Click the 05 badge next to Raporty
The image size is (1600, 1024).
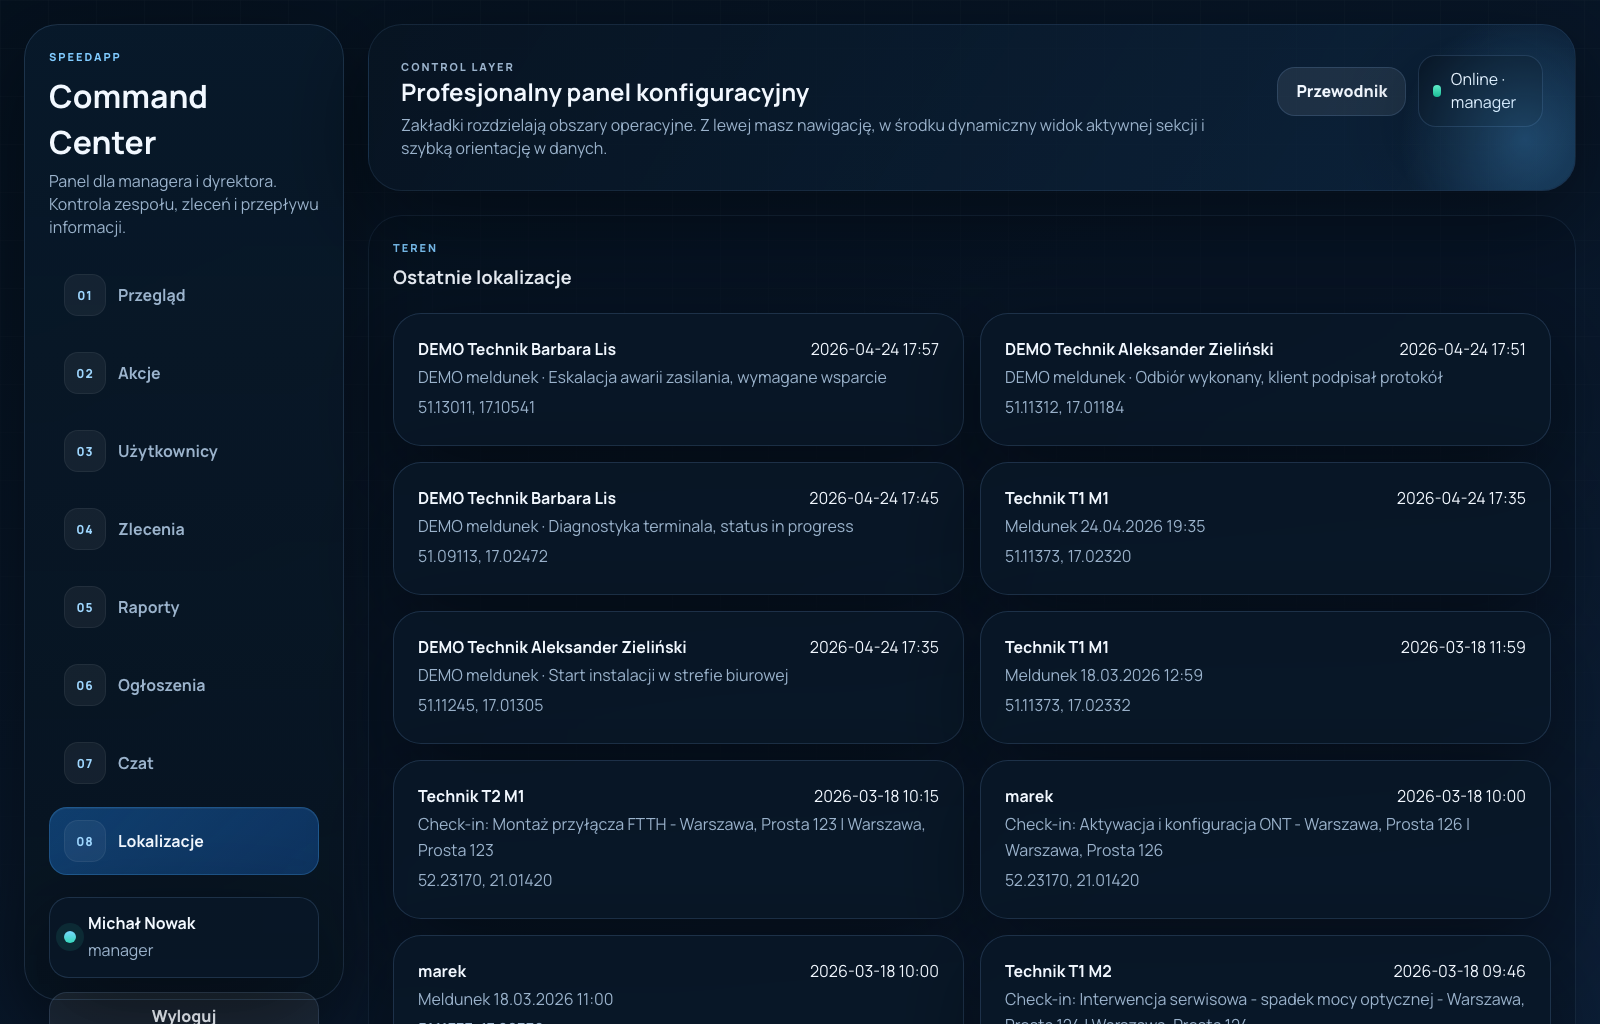point(85,608)
